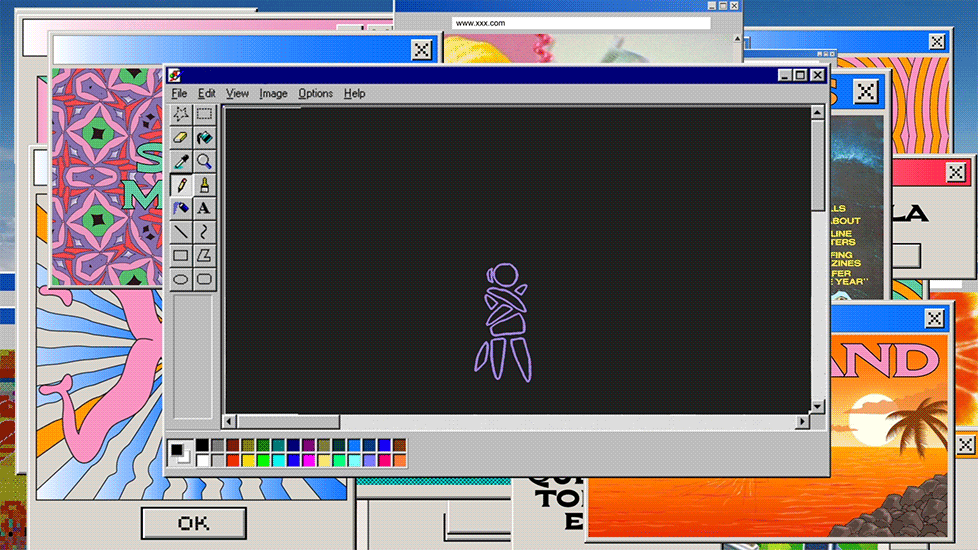The width and height of the screenshot is (978, 550).
Task: Choose the bright red palette swatch
Action: point(233,460)
